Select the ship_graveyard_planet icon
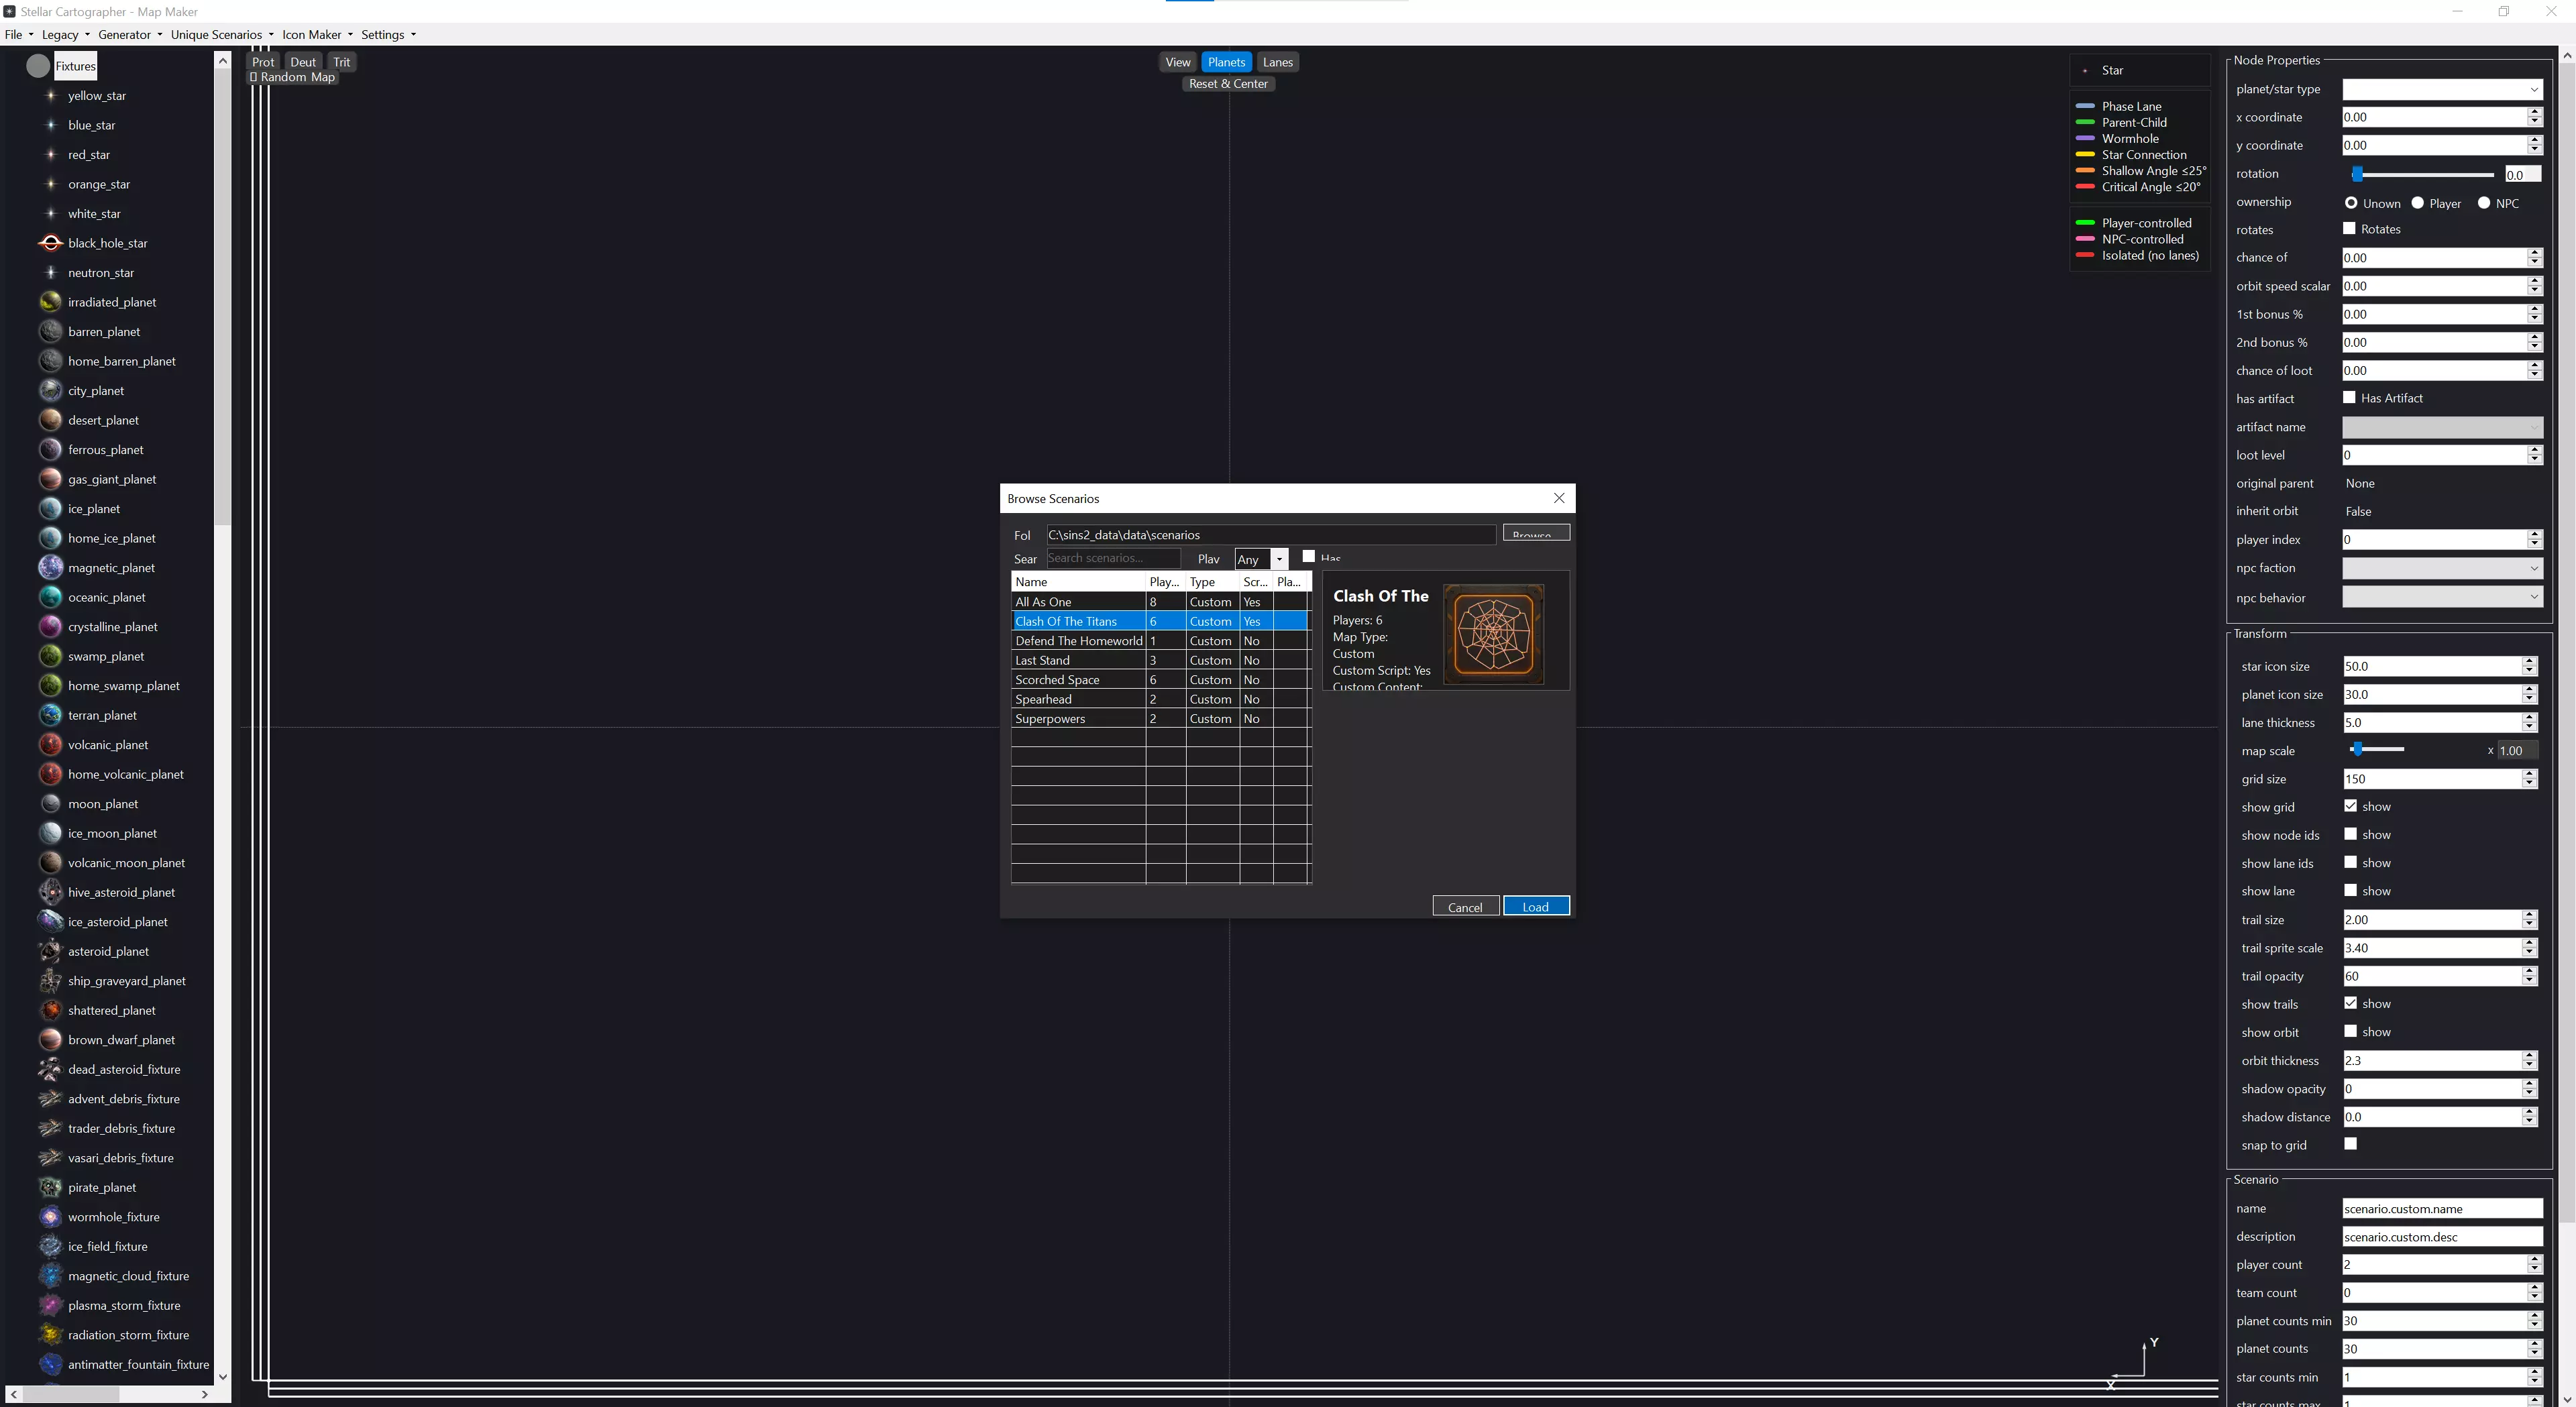 click(x=50, y=981)
